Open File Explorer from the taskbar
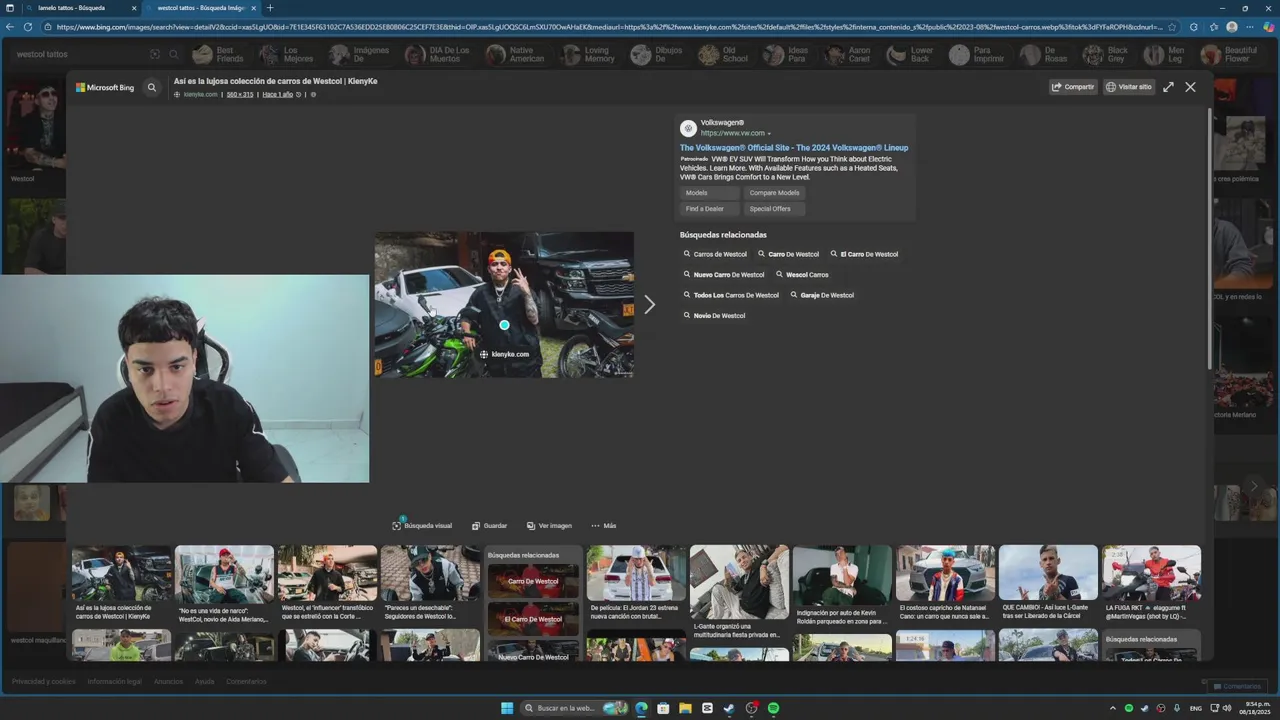 pyautogui.click(x=686, y=708)
